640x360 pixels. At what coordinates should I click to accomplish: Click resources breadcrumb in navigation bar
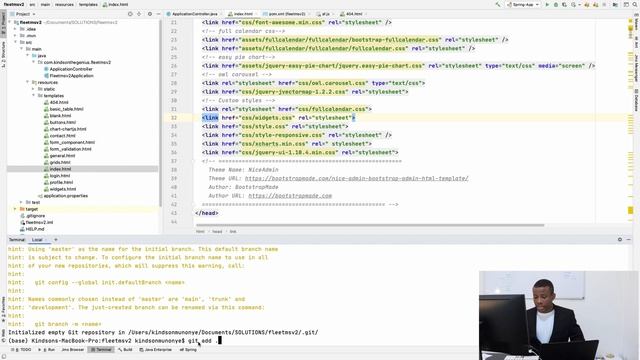[64, 4]
